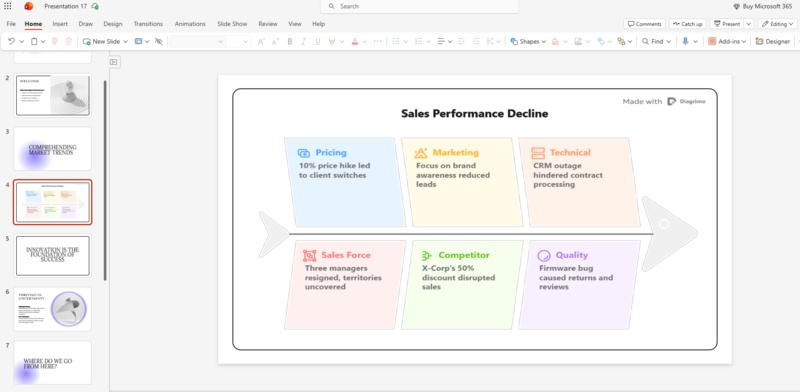Open the Add-ins dropdown

click(x=743, y=41)
